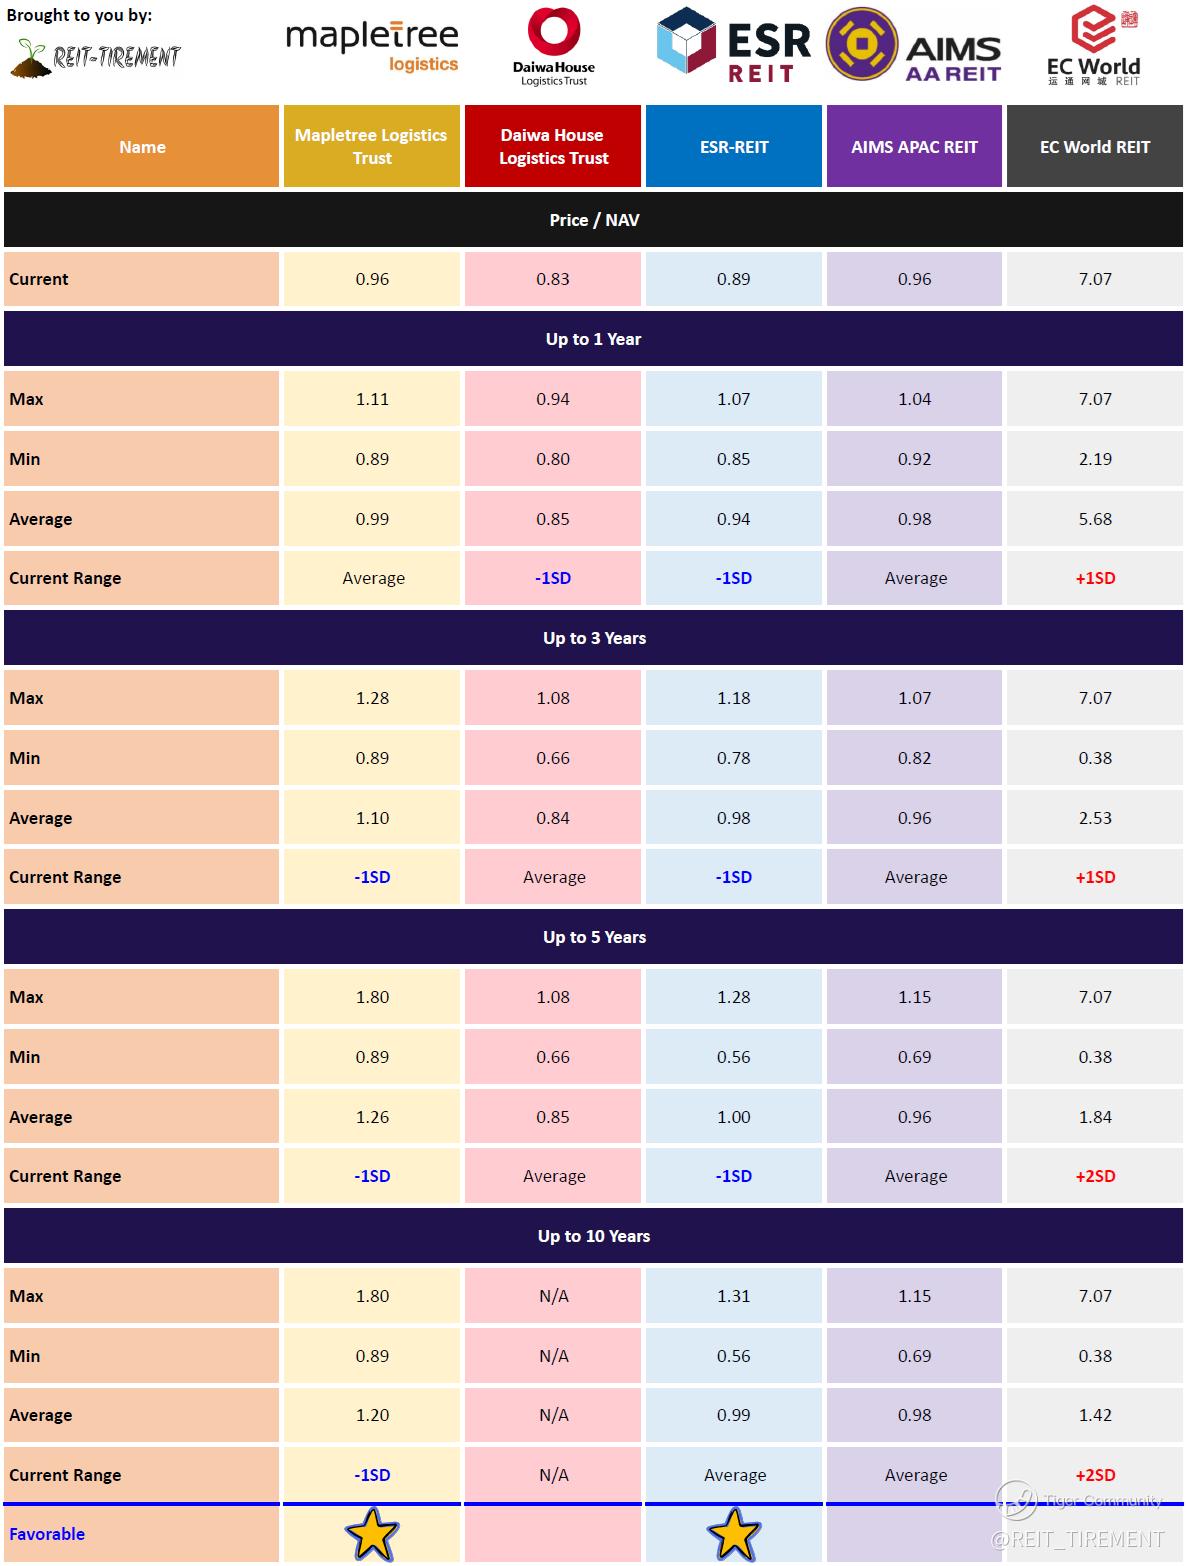The height and width of the screenshot is (1566, 1187).
Task: Click the AIMS APAC REIT purple header
Action: [914, 146]
